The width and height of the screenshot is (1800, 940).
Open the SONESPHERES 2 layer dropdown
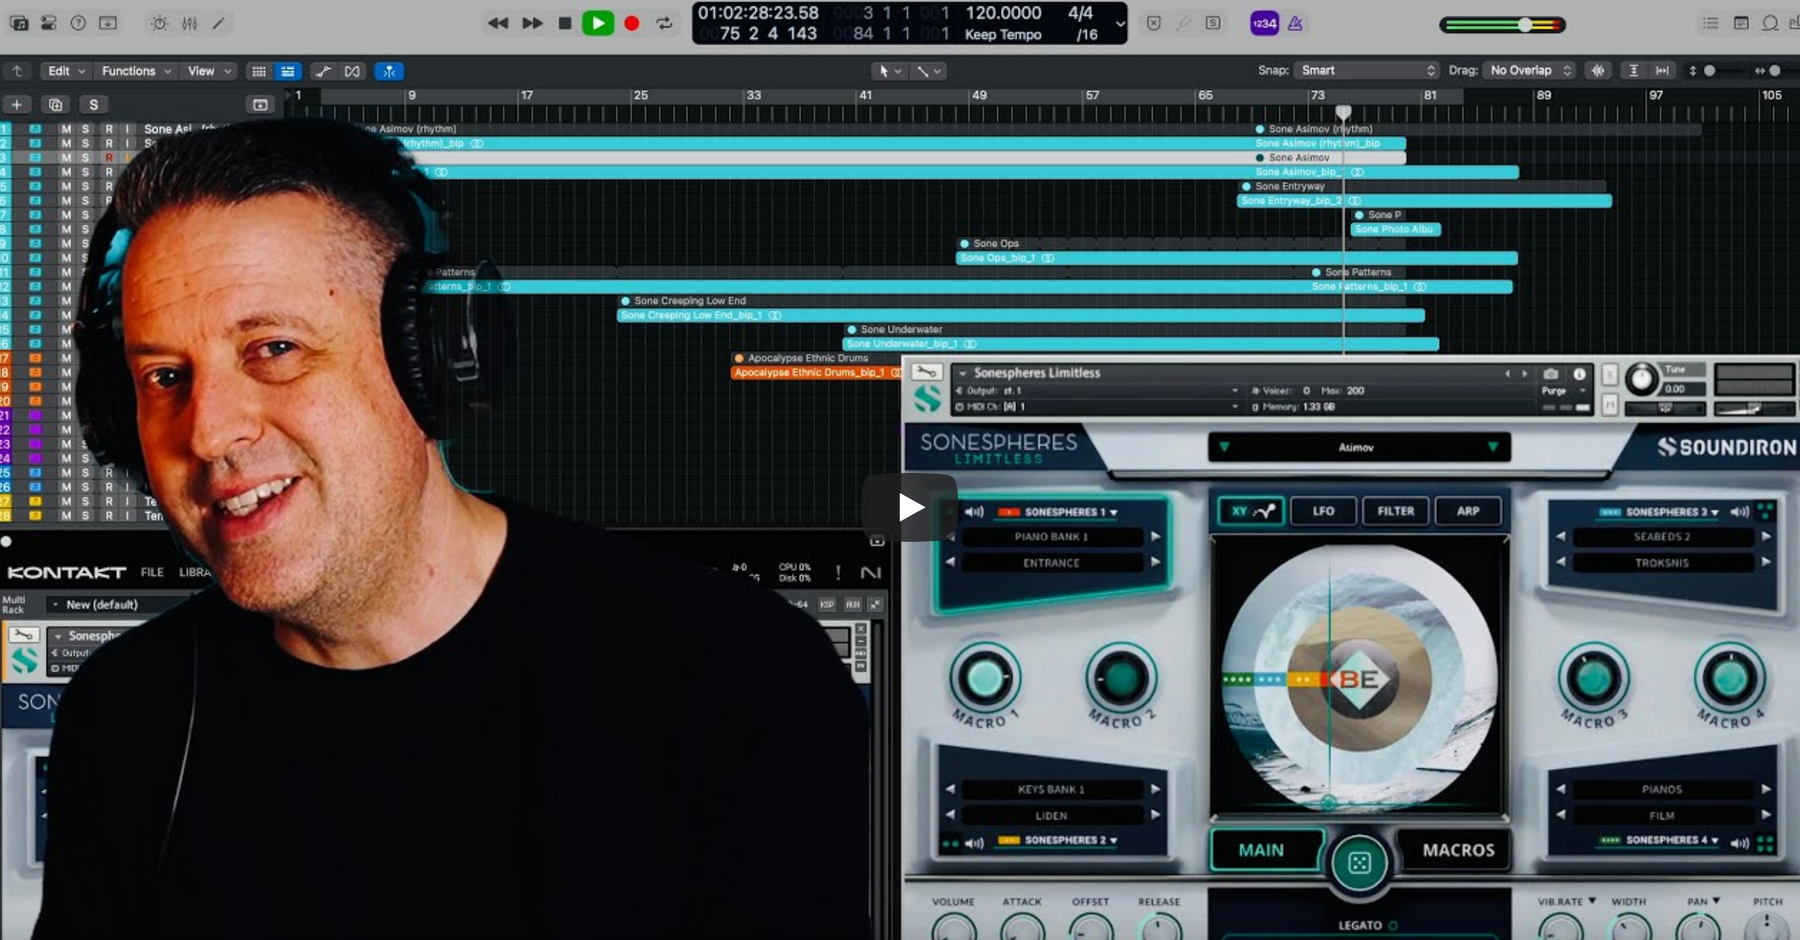point(1058,840)
